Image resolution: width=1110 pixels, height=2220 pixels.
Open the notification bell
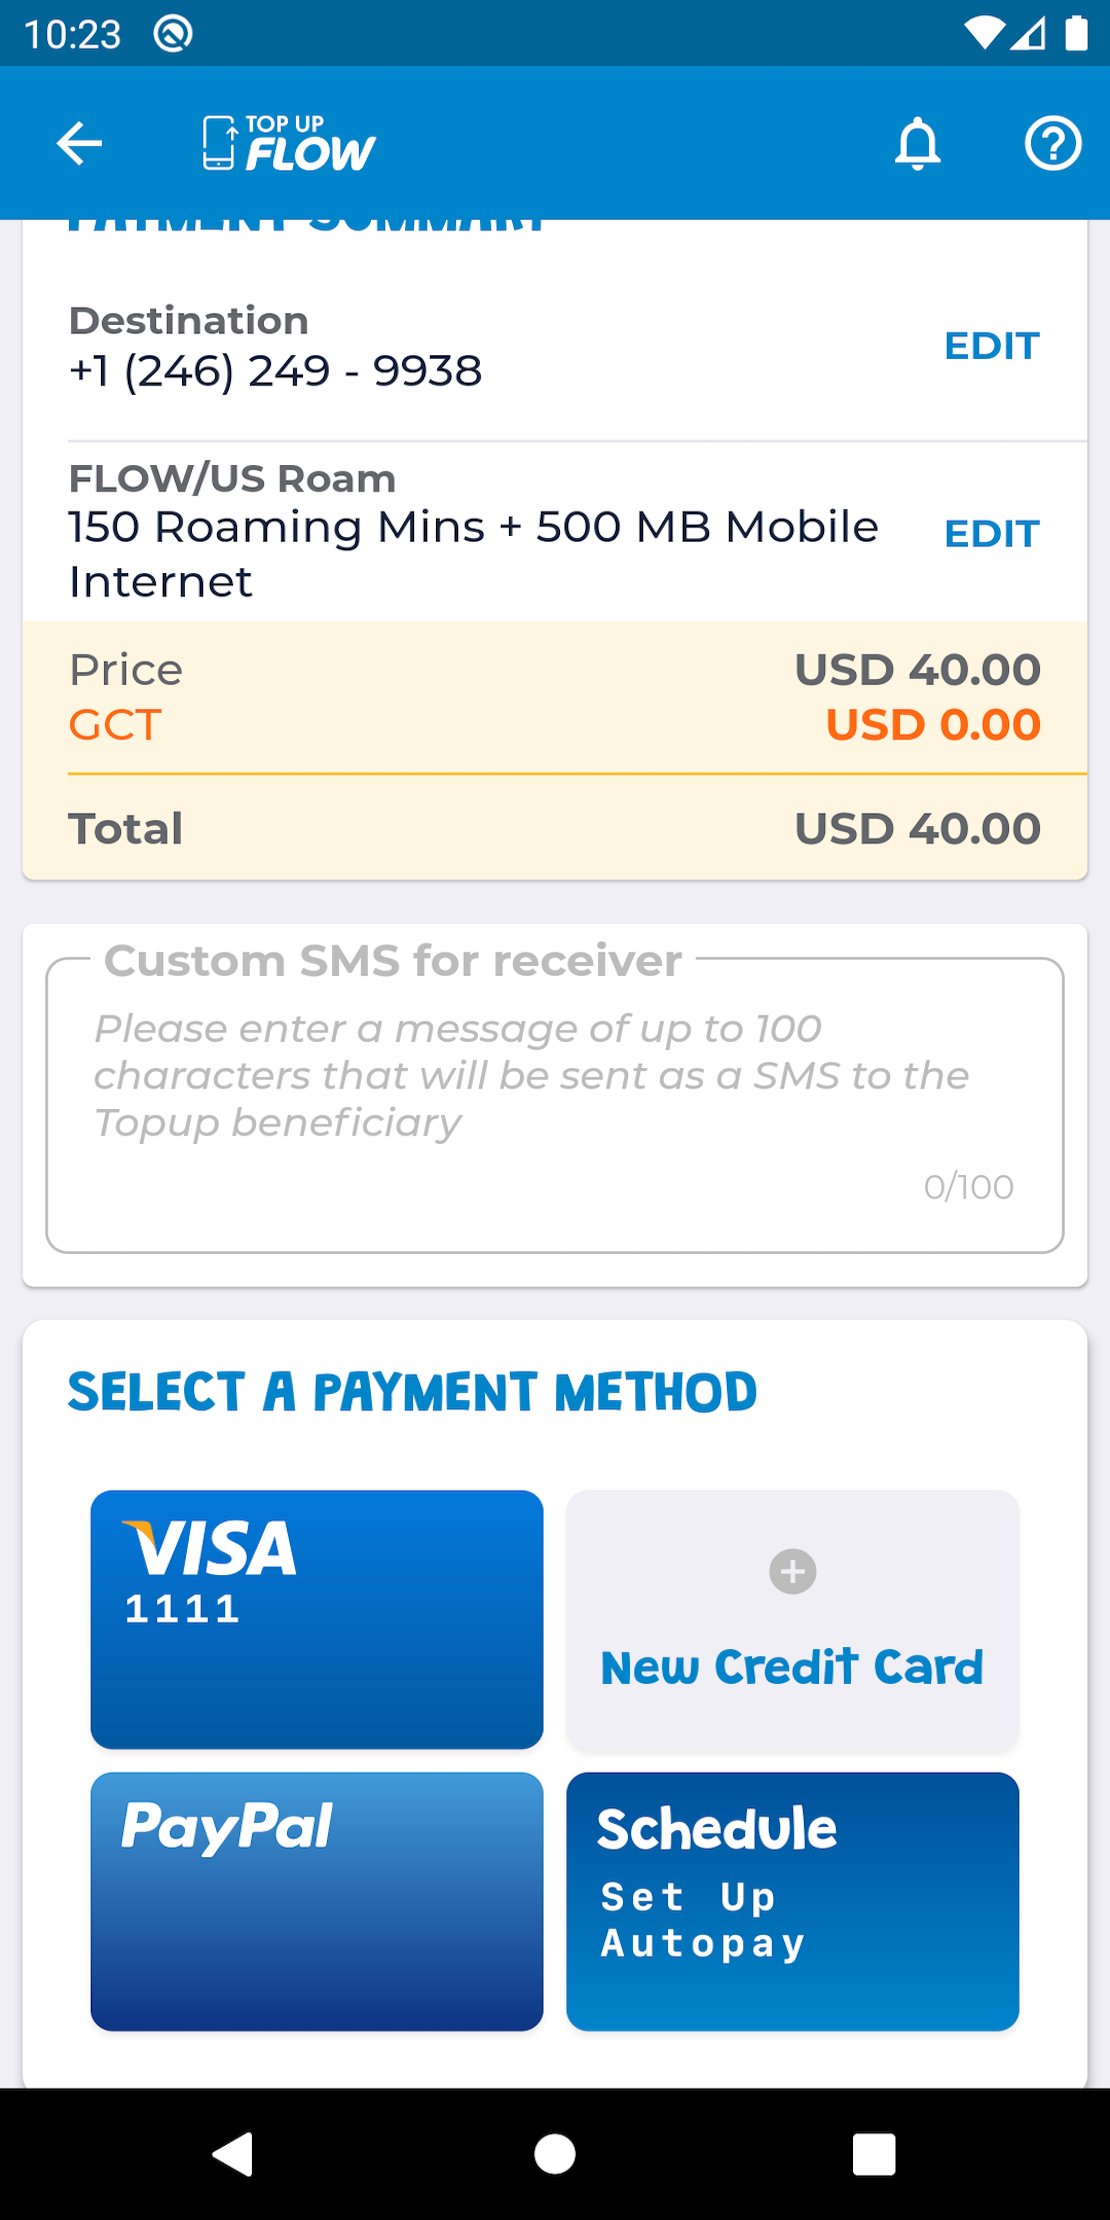tap(918, 142)
